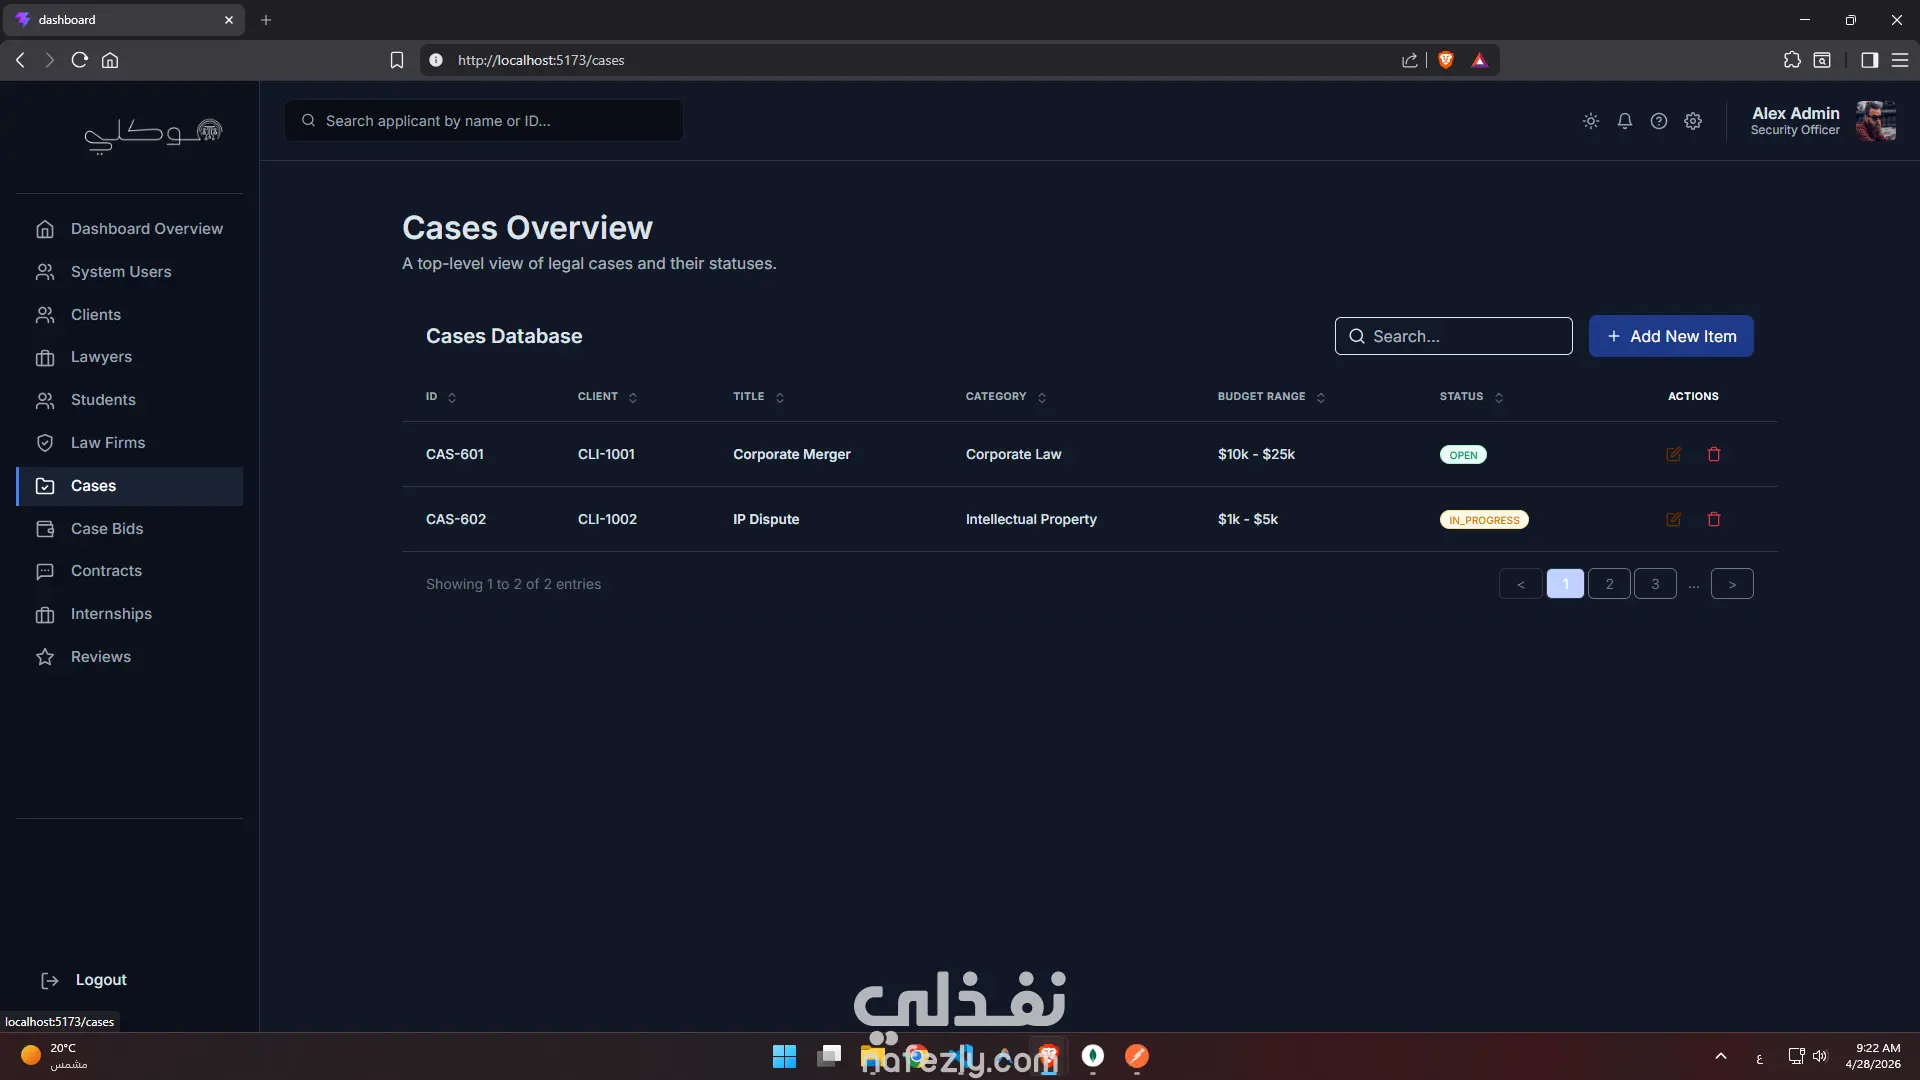
Task: Open Students in the sidebar
Action: click(x=130, y=400)
